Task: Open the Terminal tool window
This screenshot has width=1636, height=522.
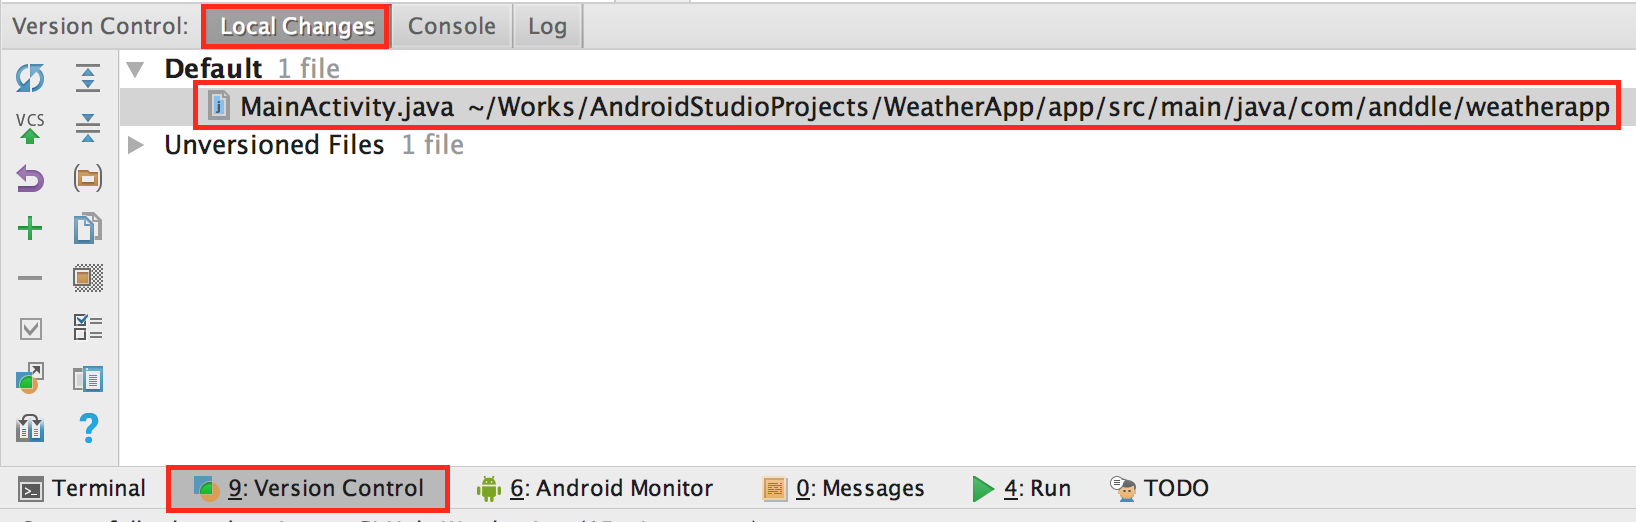Action: [82, 488]
